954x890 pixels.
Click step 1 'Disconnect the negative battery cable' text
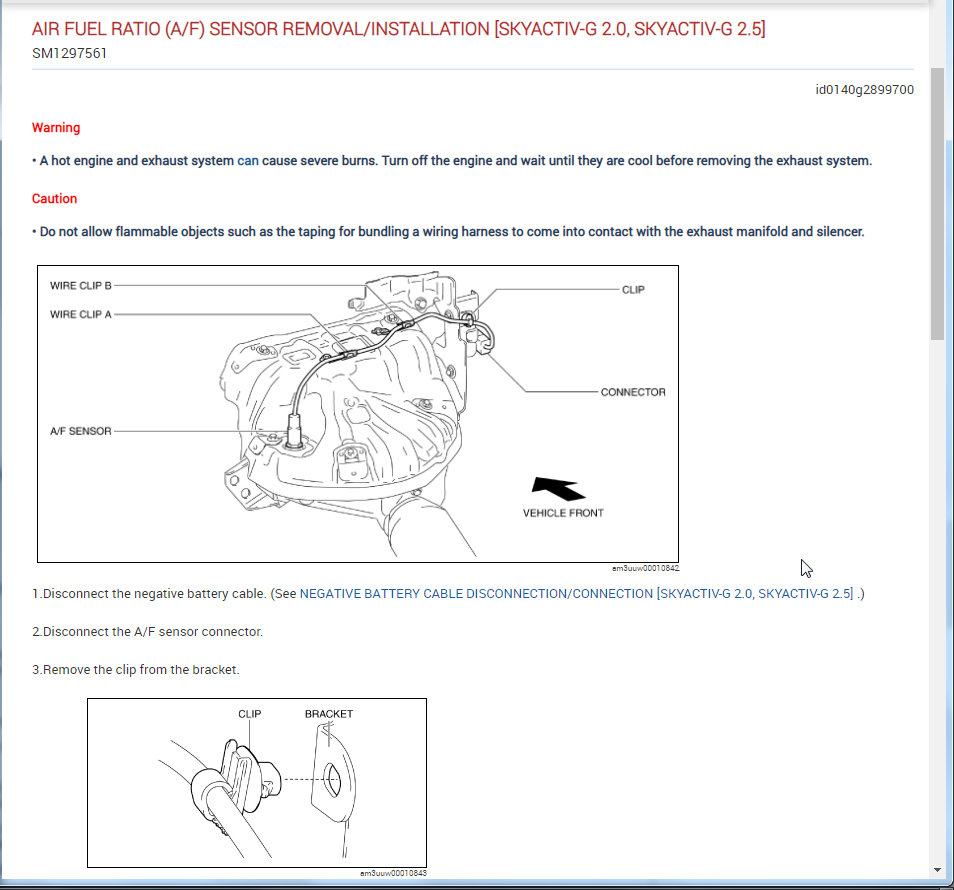(149, 594)
